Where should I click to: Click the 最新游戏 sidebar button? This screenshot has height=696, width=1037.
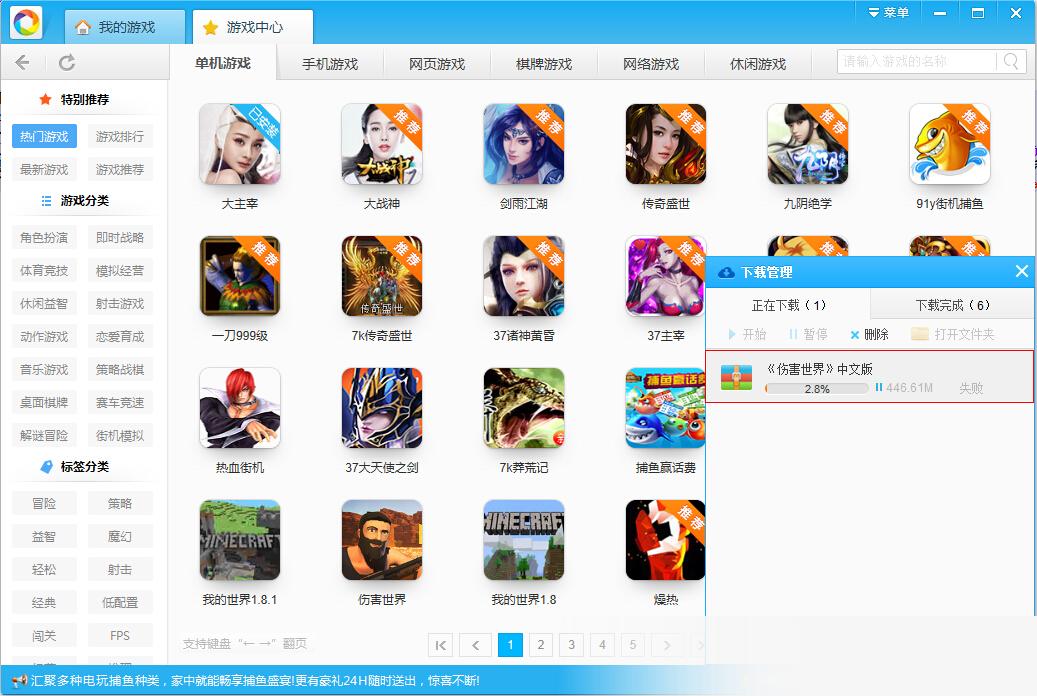pos(44,169)
